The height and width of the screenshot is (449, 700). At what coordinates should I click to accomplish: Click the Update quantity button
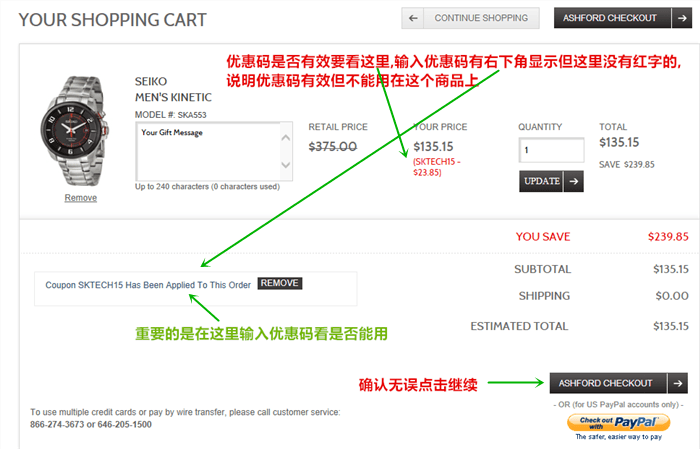pos(541,181)
